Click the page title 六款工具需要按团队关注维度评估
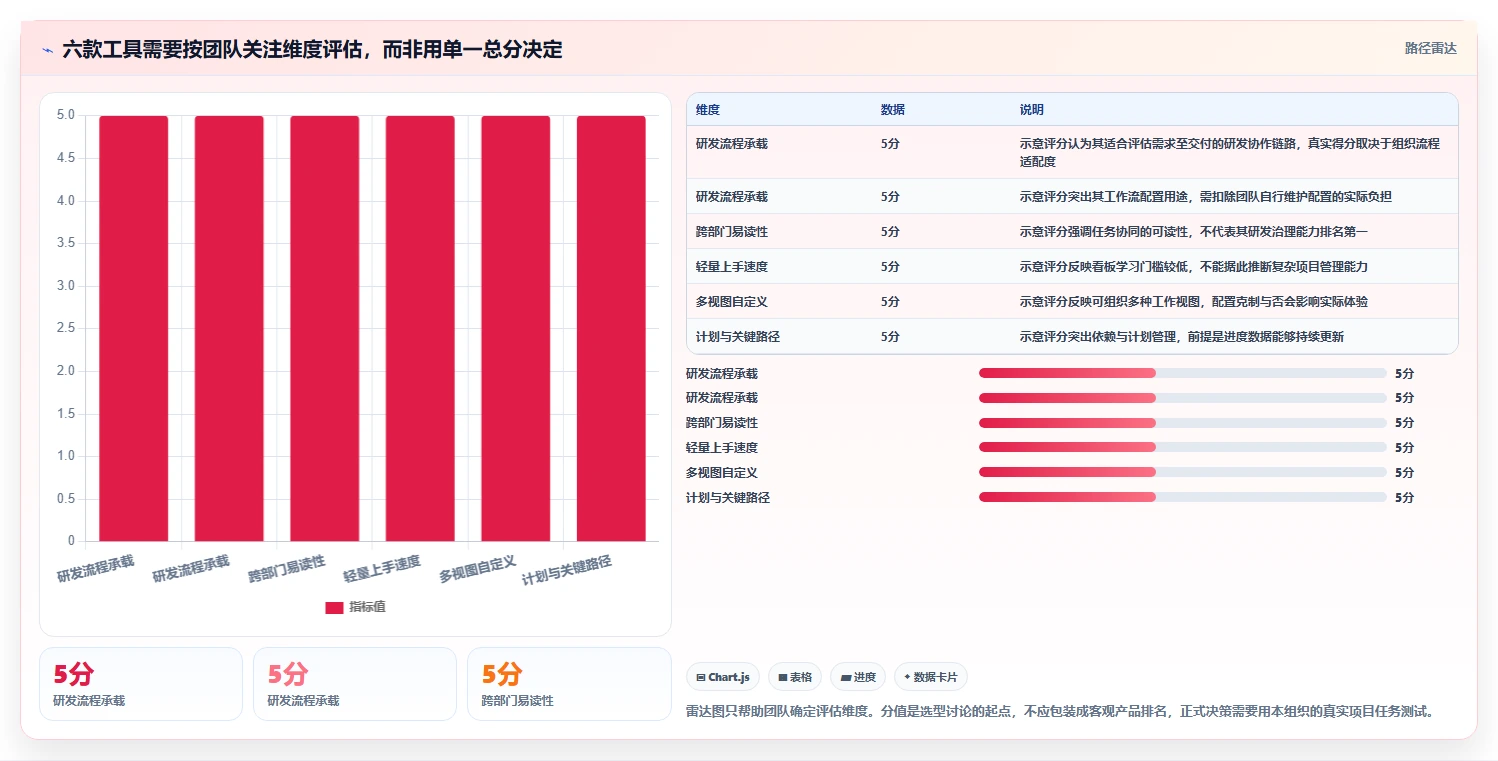The height and width of the screenshot is (761, 1498). click(x=312, y=49)
